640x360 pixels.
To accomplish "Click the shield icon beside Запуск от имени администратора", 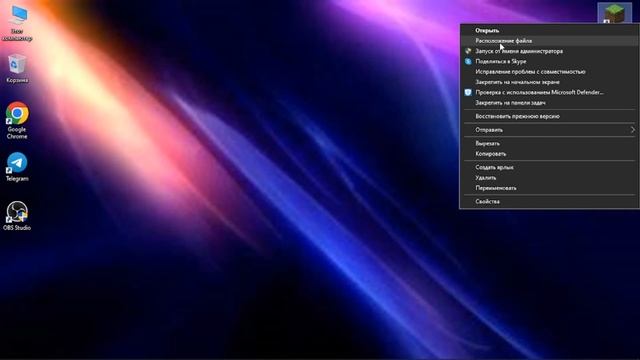I will tap(468, 51).
